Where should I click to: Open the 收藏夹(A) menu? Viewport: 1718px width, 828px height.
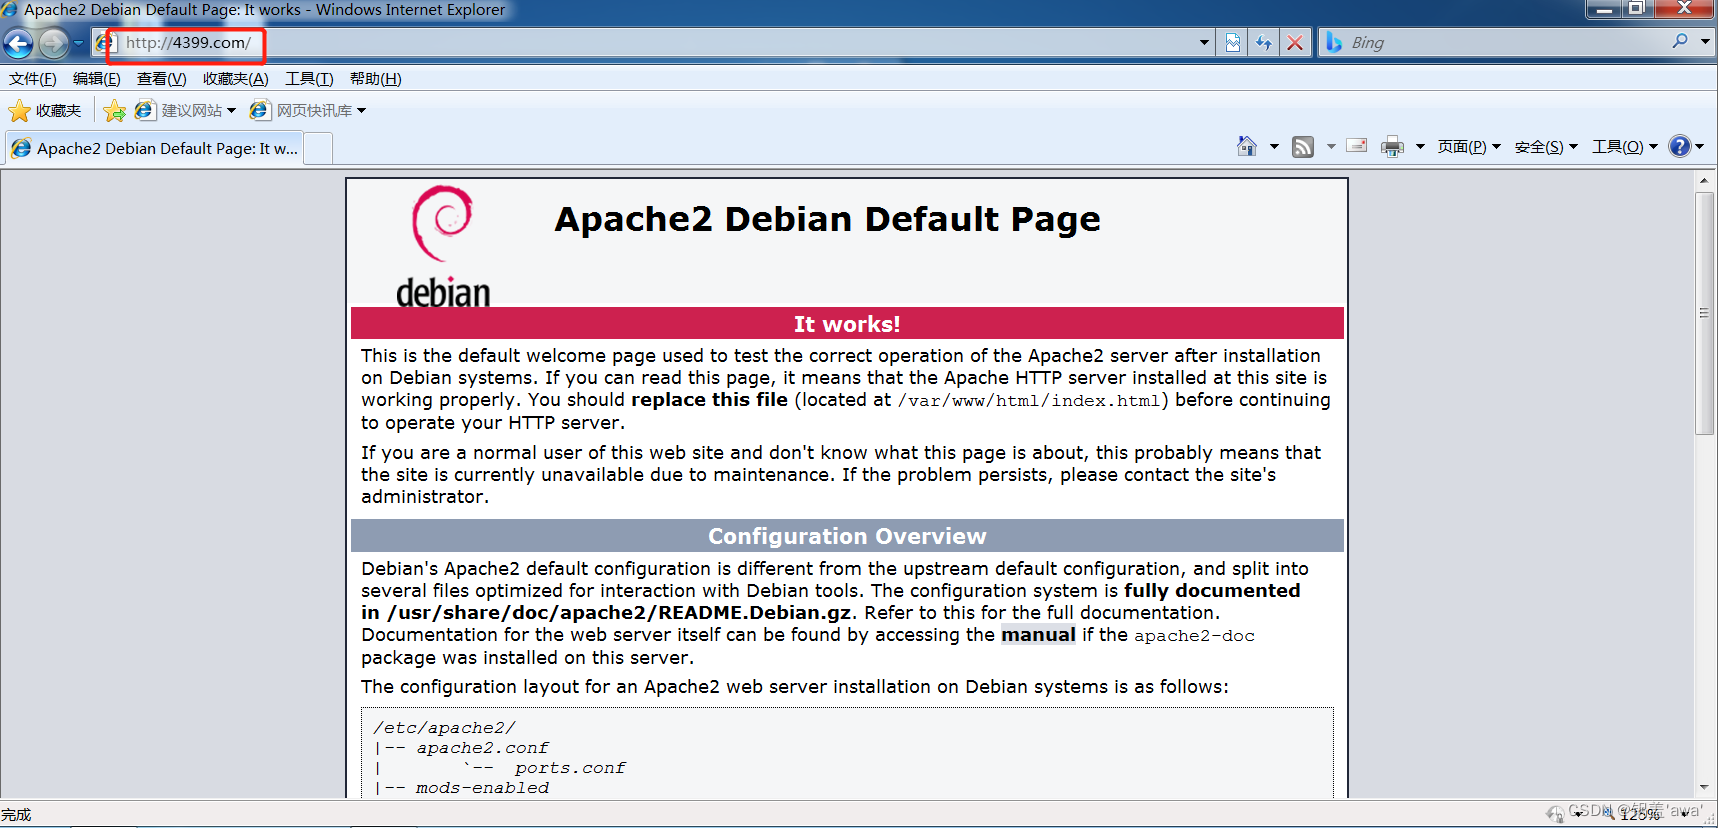[x=235, y=79]
